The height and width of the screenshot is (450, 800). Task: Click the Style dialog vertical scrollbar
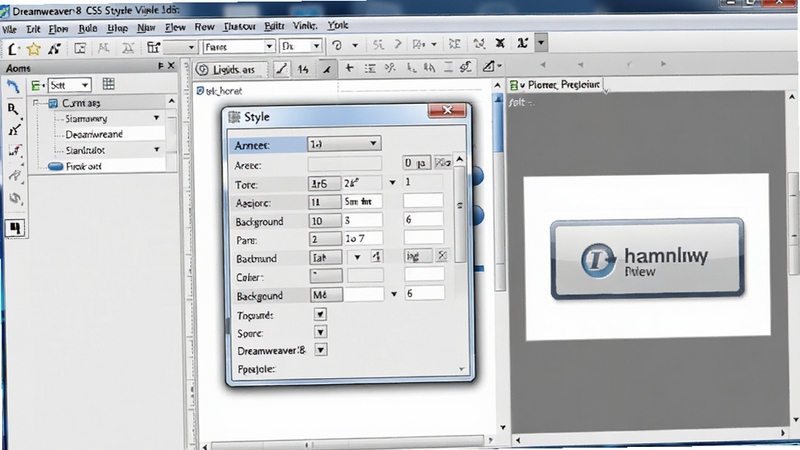[x=459, y=214]
